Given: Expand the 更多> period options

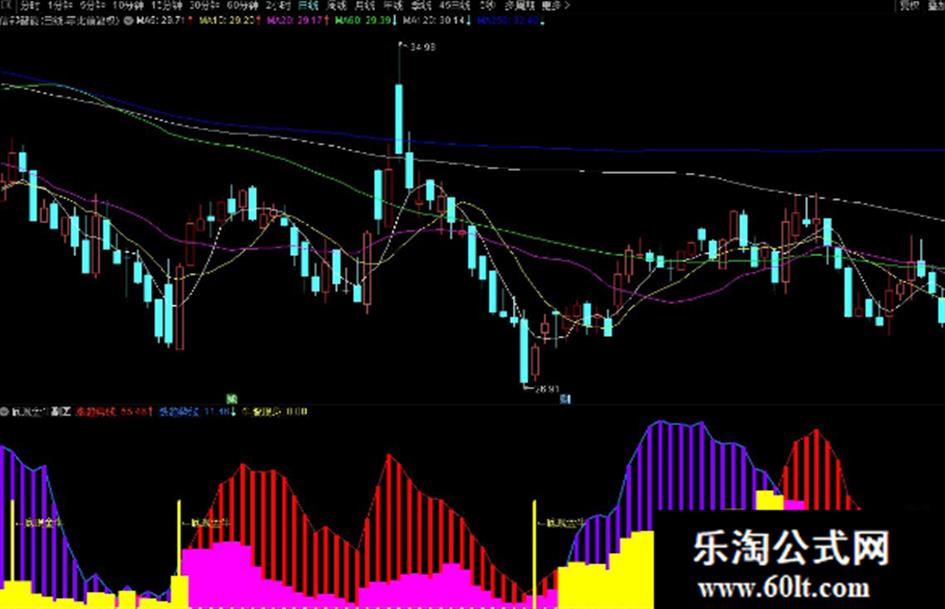Looking at the screenshot, I should click(555, 5).
